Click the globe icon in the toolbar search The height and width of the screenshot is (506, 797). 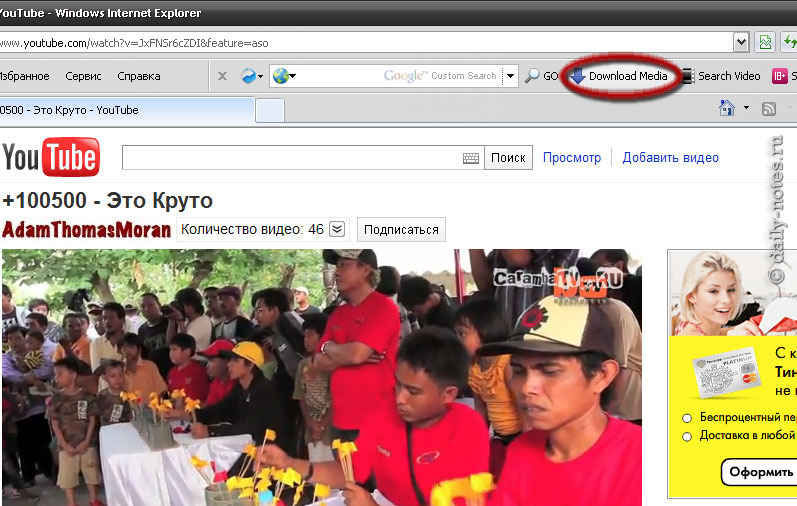point(281,76)
